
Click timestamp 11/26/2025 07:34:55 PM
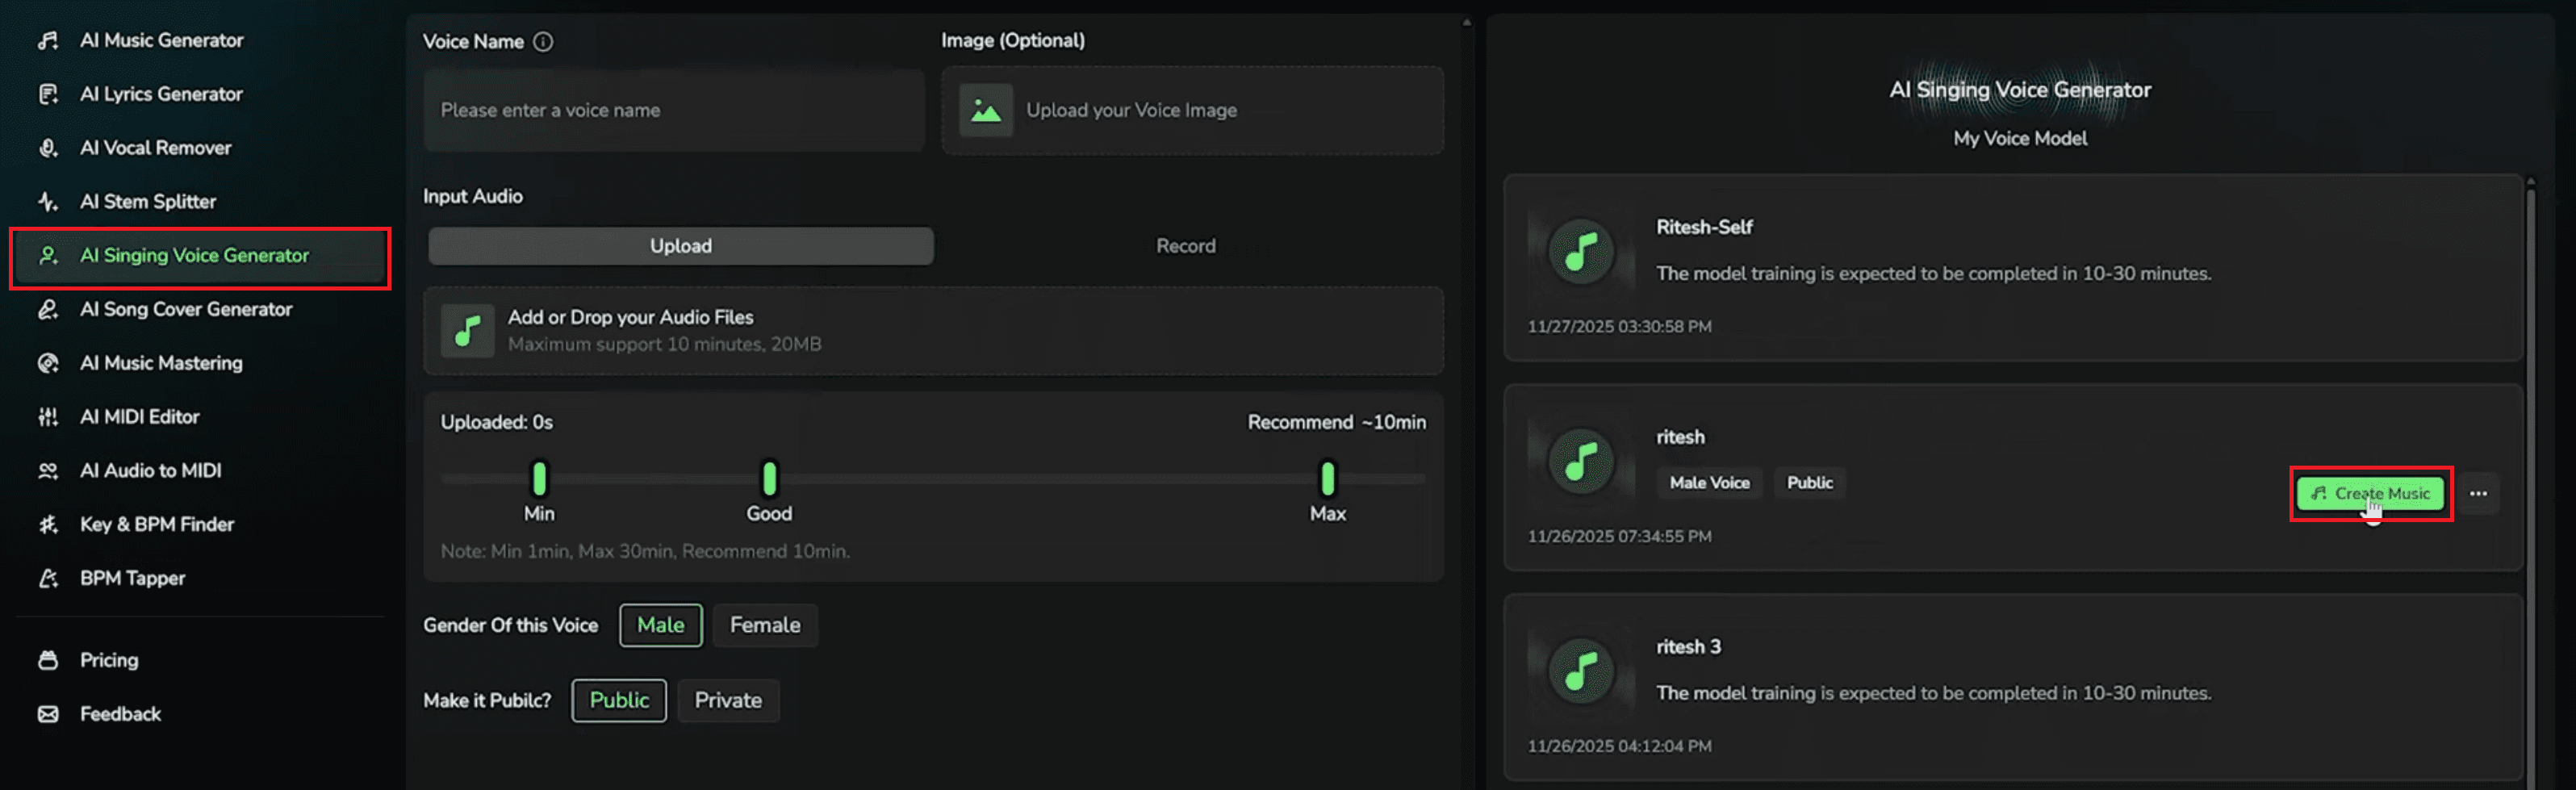1619,537
